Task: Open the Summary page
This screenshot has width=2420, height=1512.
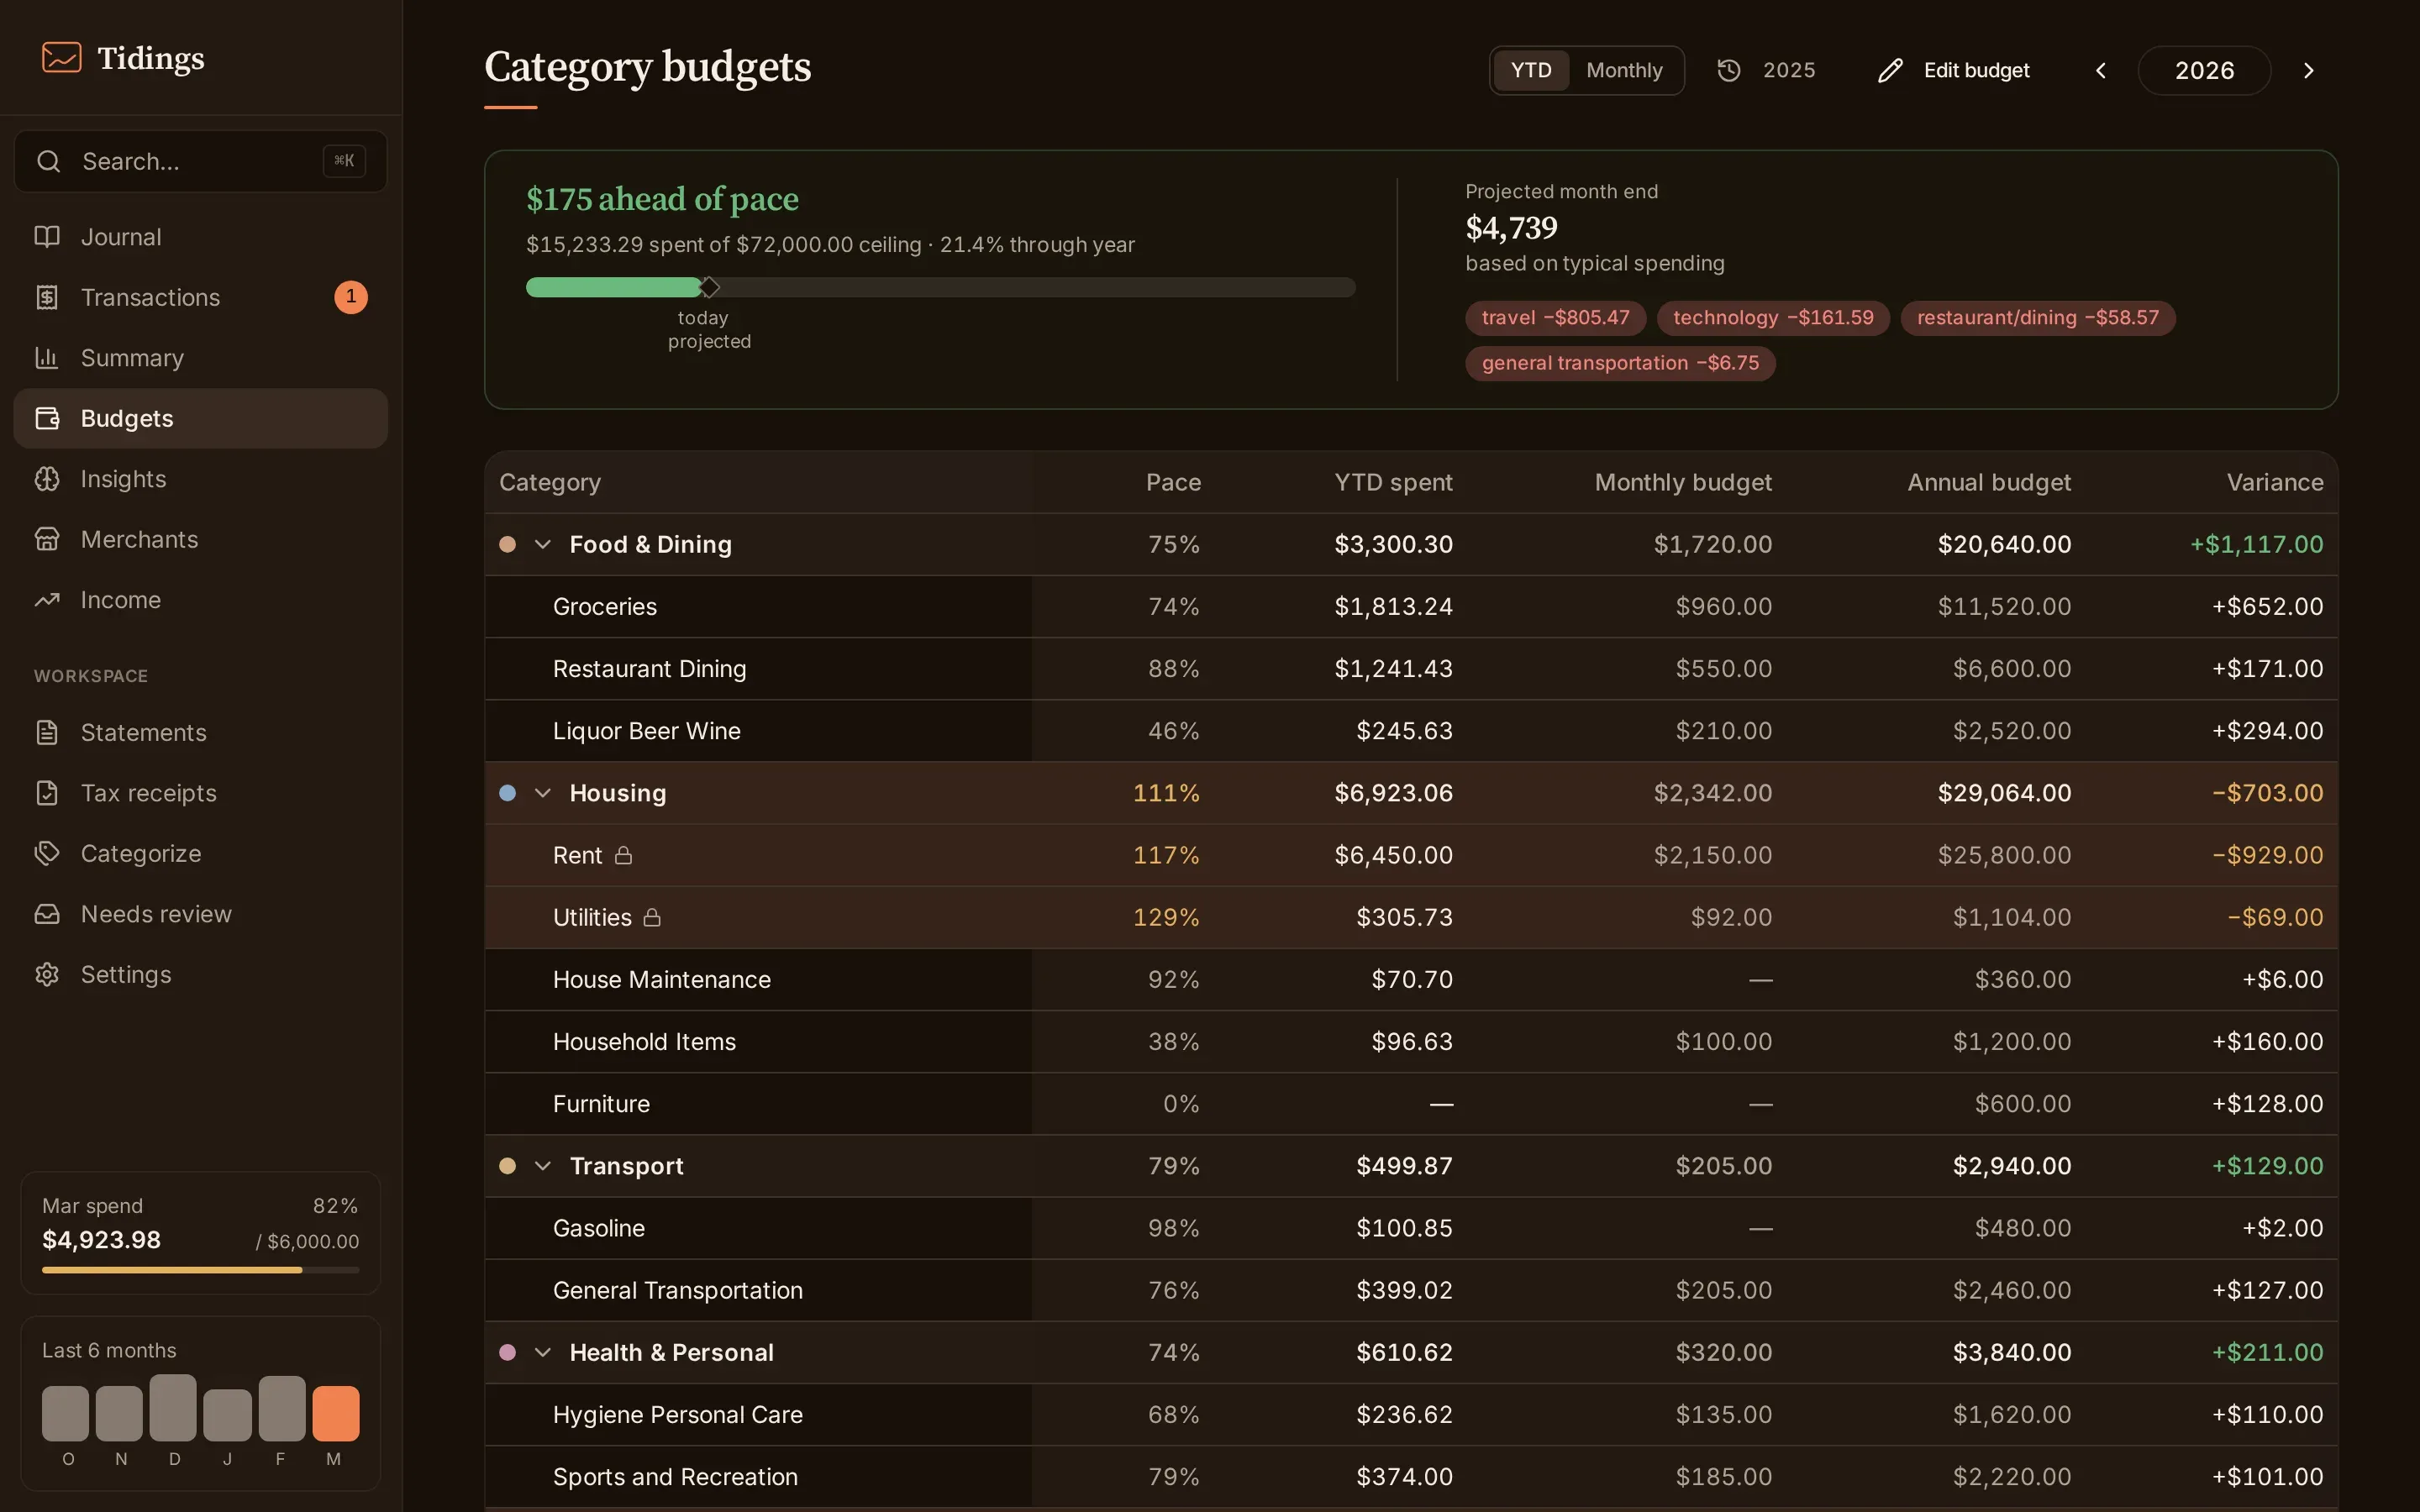Action: pyautogui.click(x=201, y=358)
